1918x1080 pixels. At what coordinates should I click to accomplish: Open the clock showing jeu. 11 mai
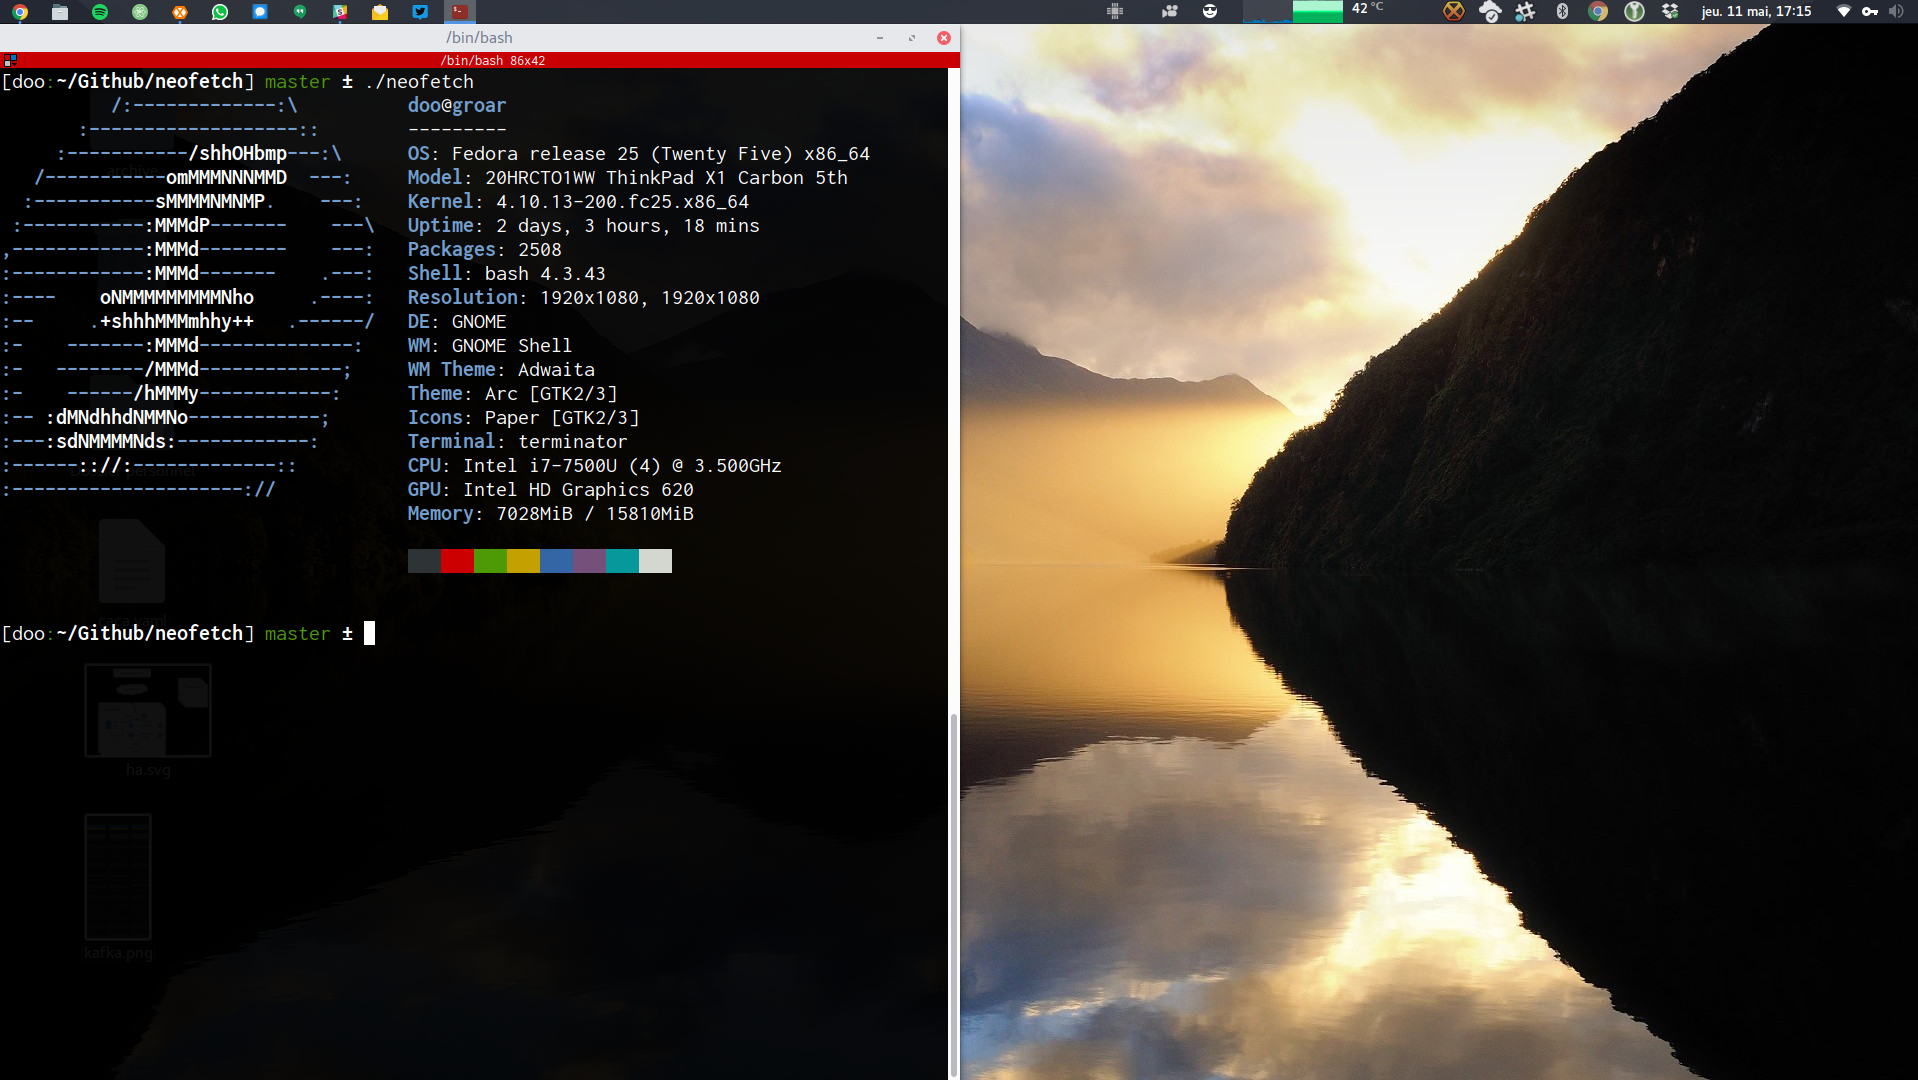pyautogui.click(x=1756, y=12)
